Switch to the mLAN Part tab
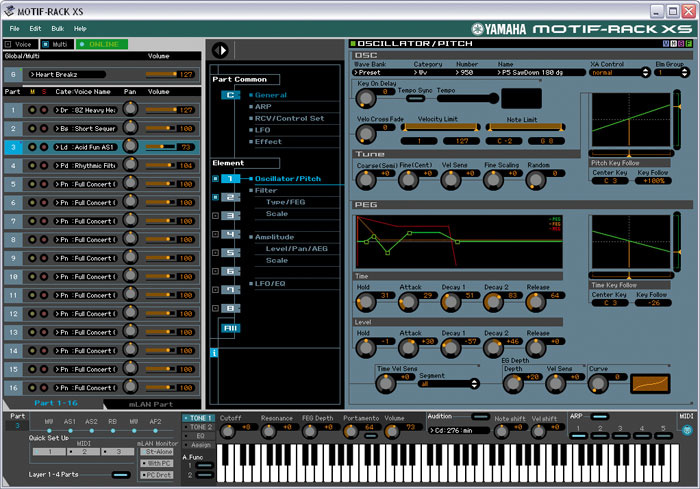700x489 pixels. 151,404
